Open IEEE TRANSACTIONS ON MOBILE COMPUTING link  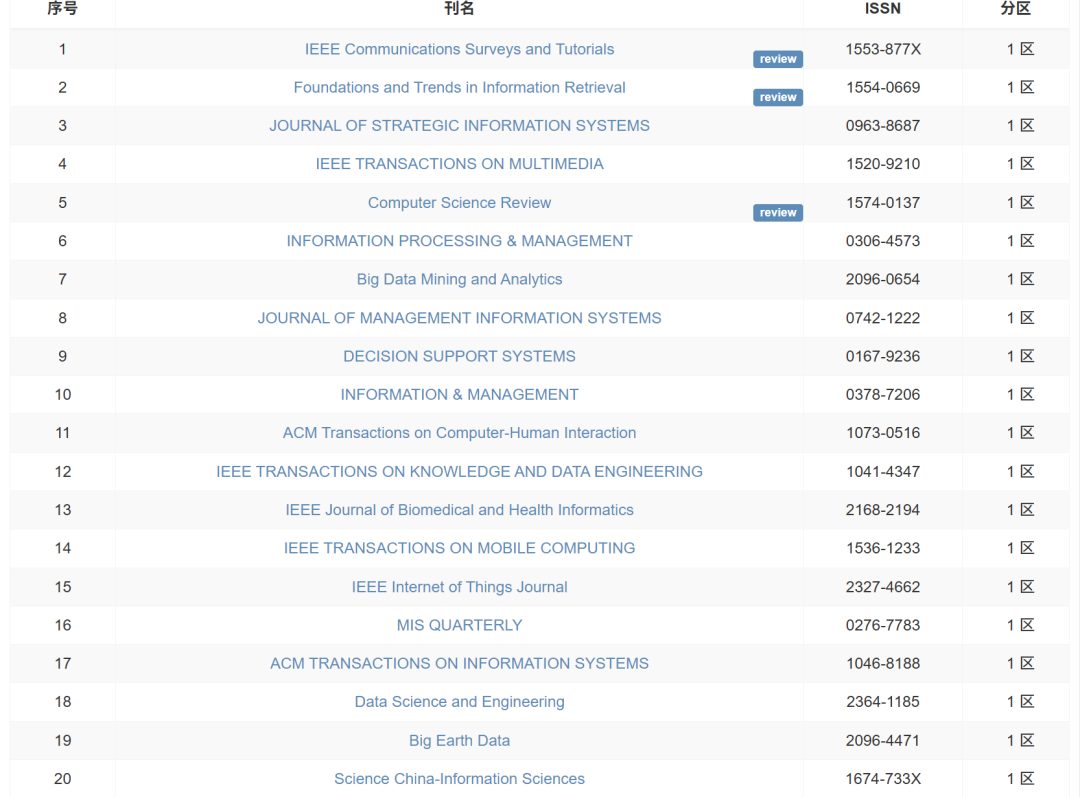pyautogui.click(x=459, y=548)
